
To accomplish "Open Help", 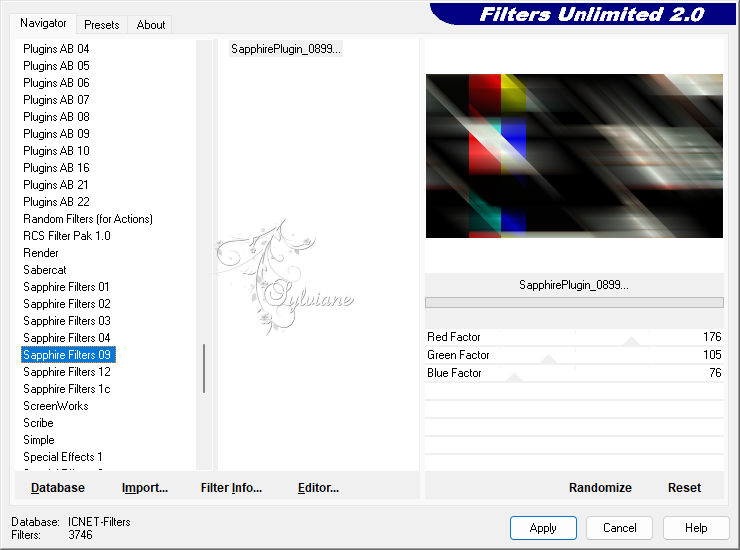I will click(x=696, y=527).
